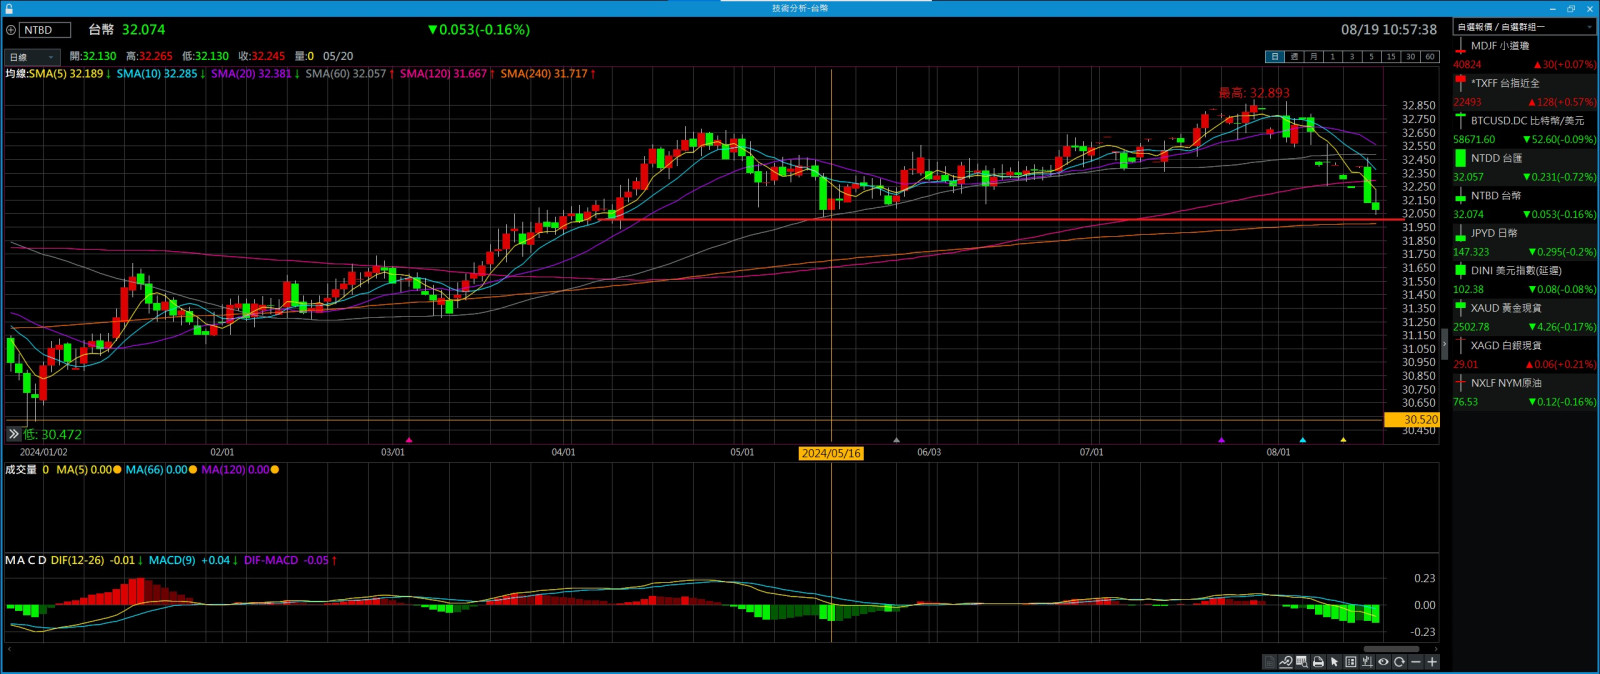Toggle the MA(5) volume indicator dot
The image size is (1600, 674).
point(117,470)
